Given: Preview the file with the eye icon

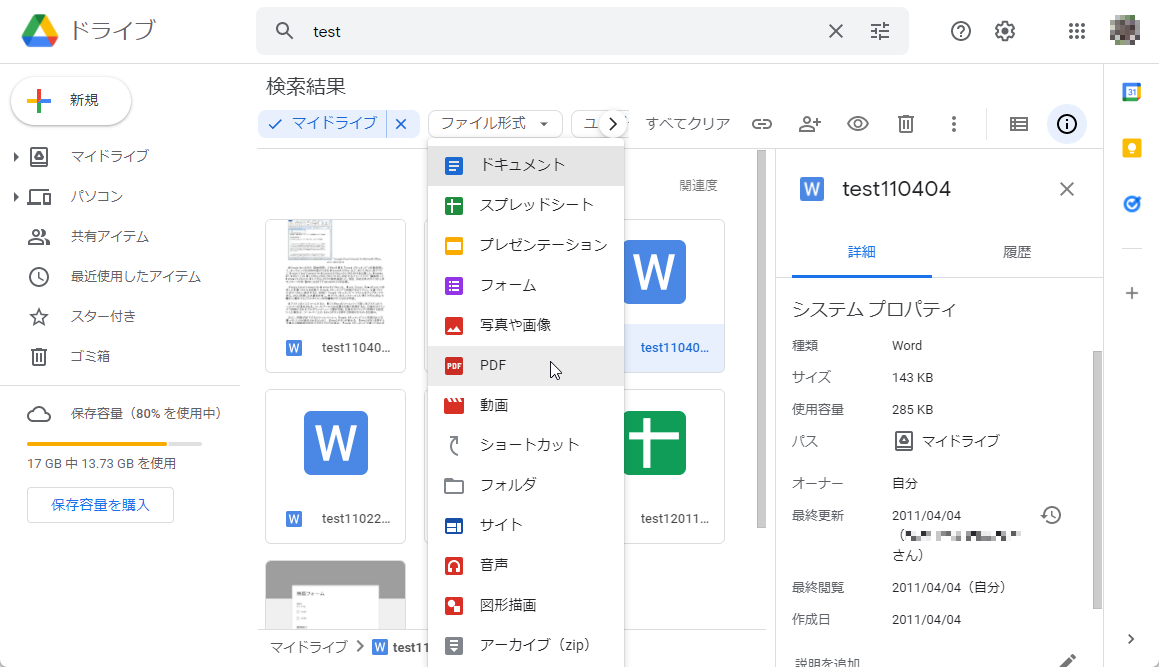Looking at the screenshot, I should (857, 124).
